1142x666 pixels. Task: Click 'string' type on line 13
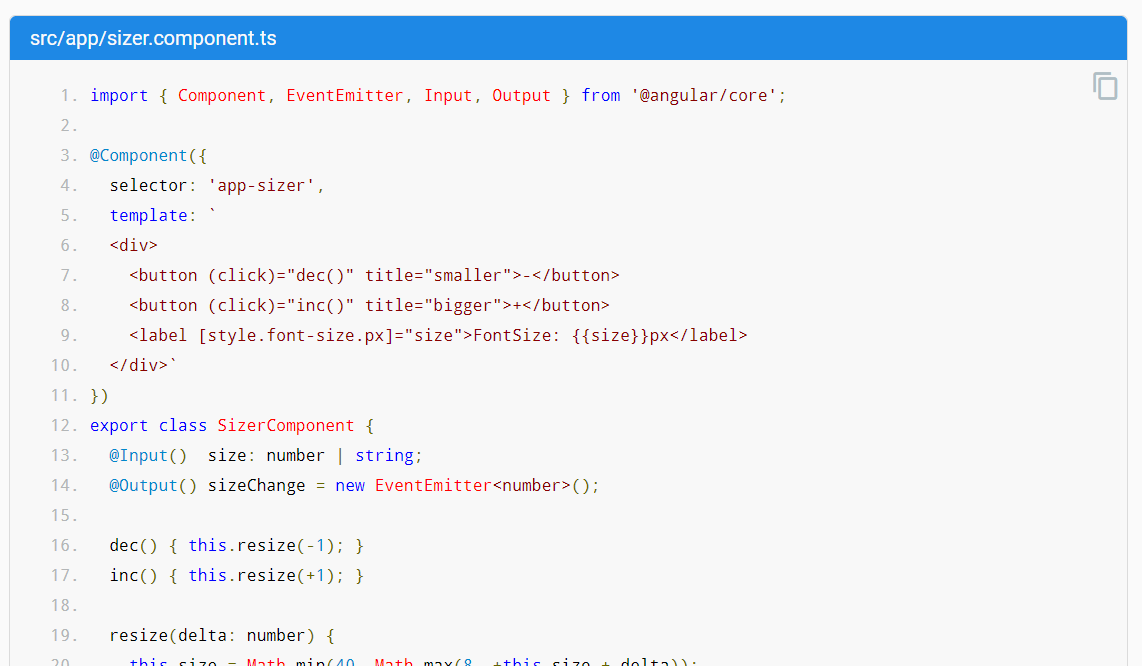(x=384, y=455)
